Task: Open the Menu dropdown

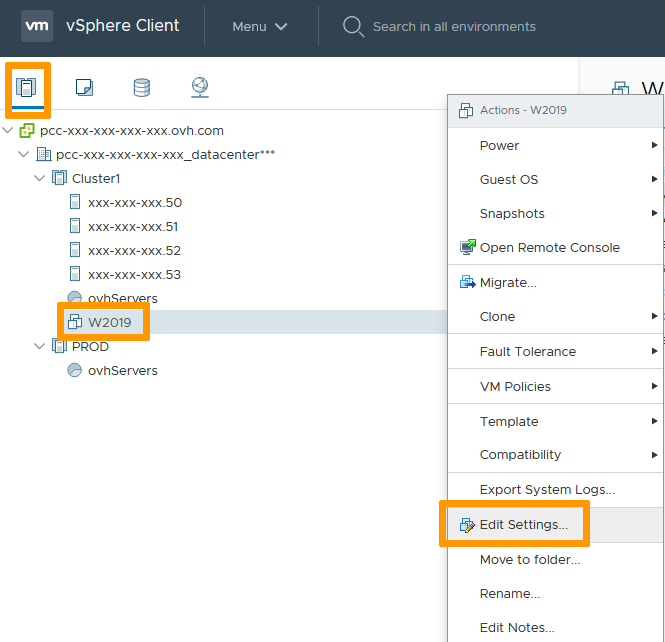Action: click(260, 27)
